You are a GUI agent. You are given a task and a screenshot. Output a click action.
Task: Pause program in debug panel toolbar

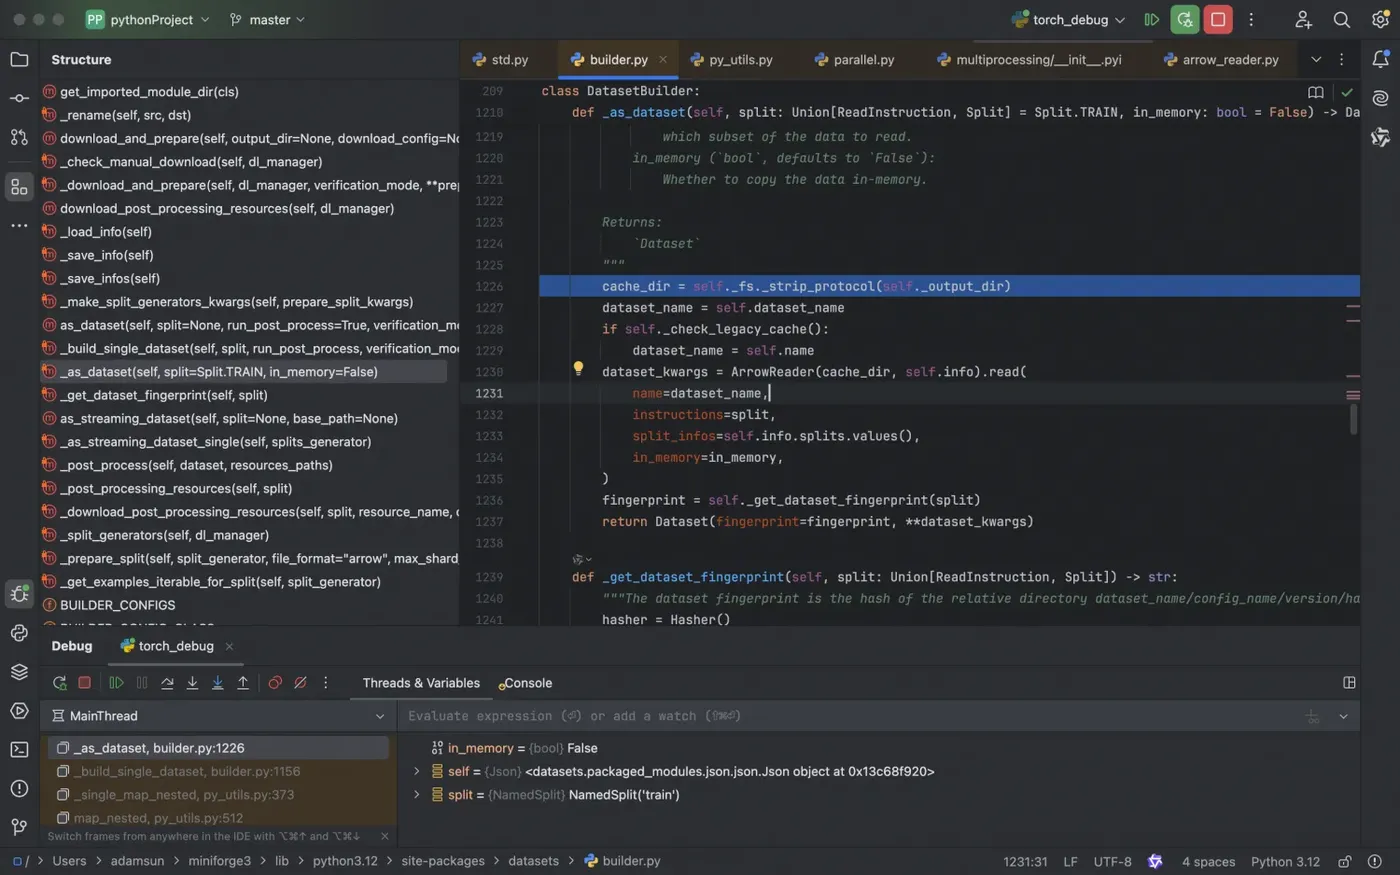[x=142, y=683]
